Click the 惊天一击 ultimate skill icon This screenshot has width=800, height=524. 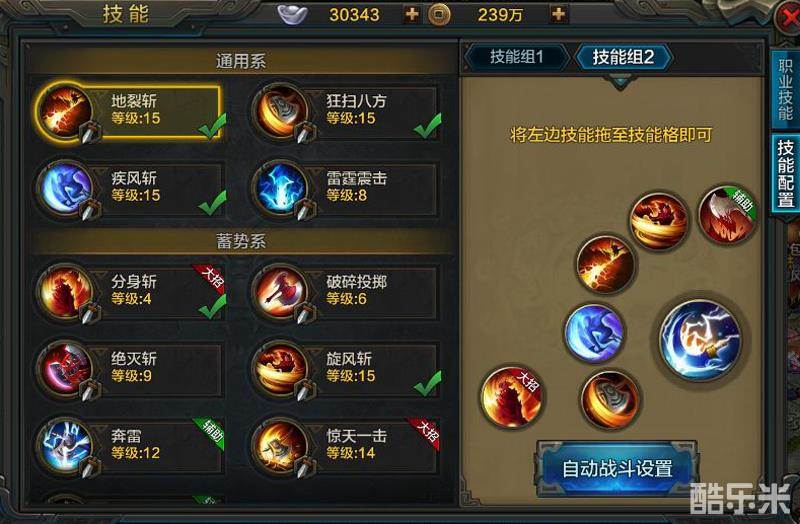[280, 445]
